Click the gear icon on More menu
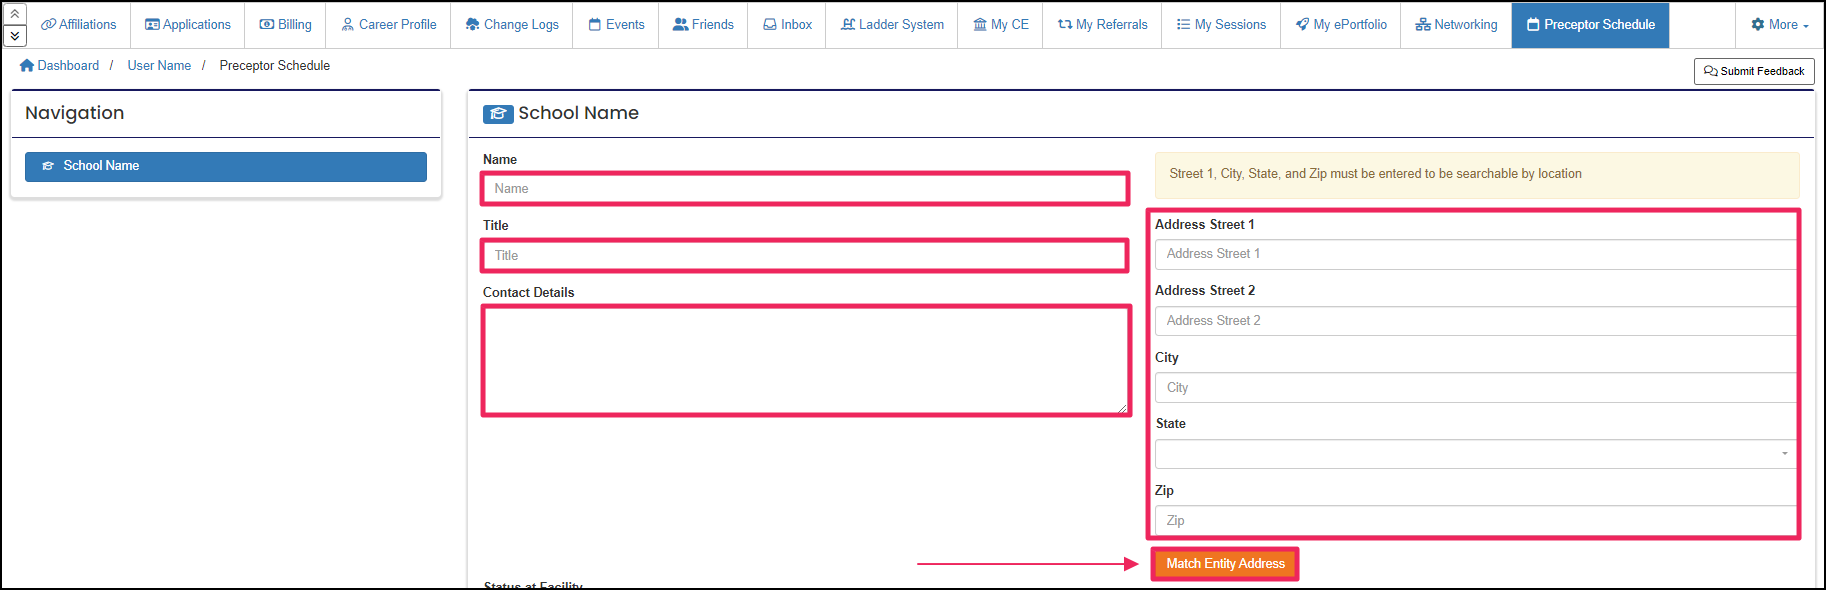The image size is (1826, 590). 1758,24
